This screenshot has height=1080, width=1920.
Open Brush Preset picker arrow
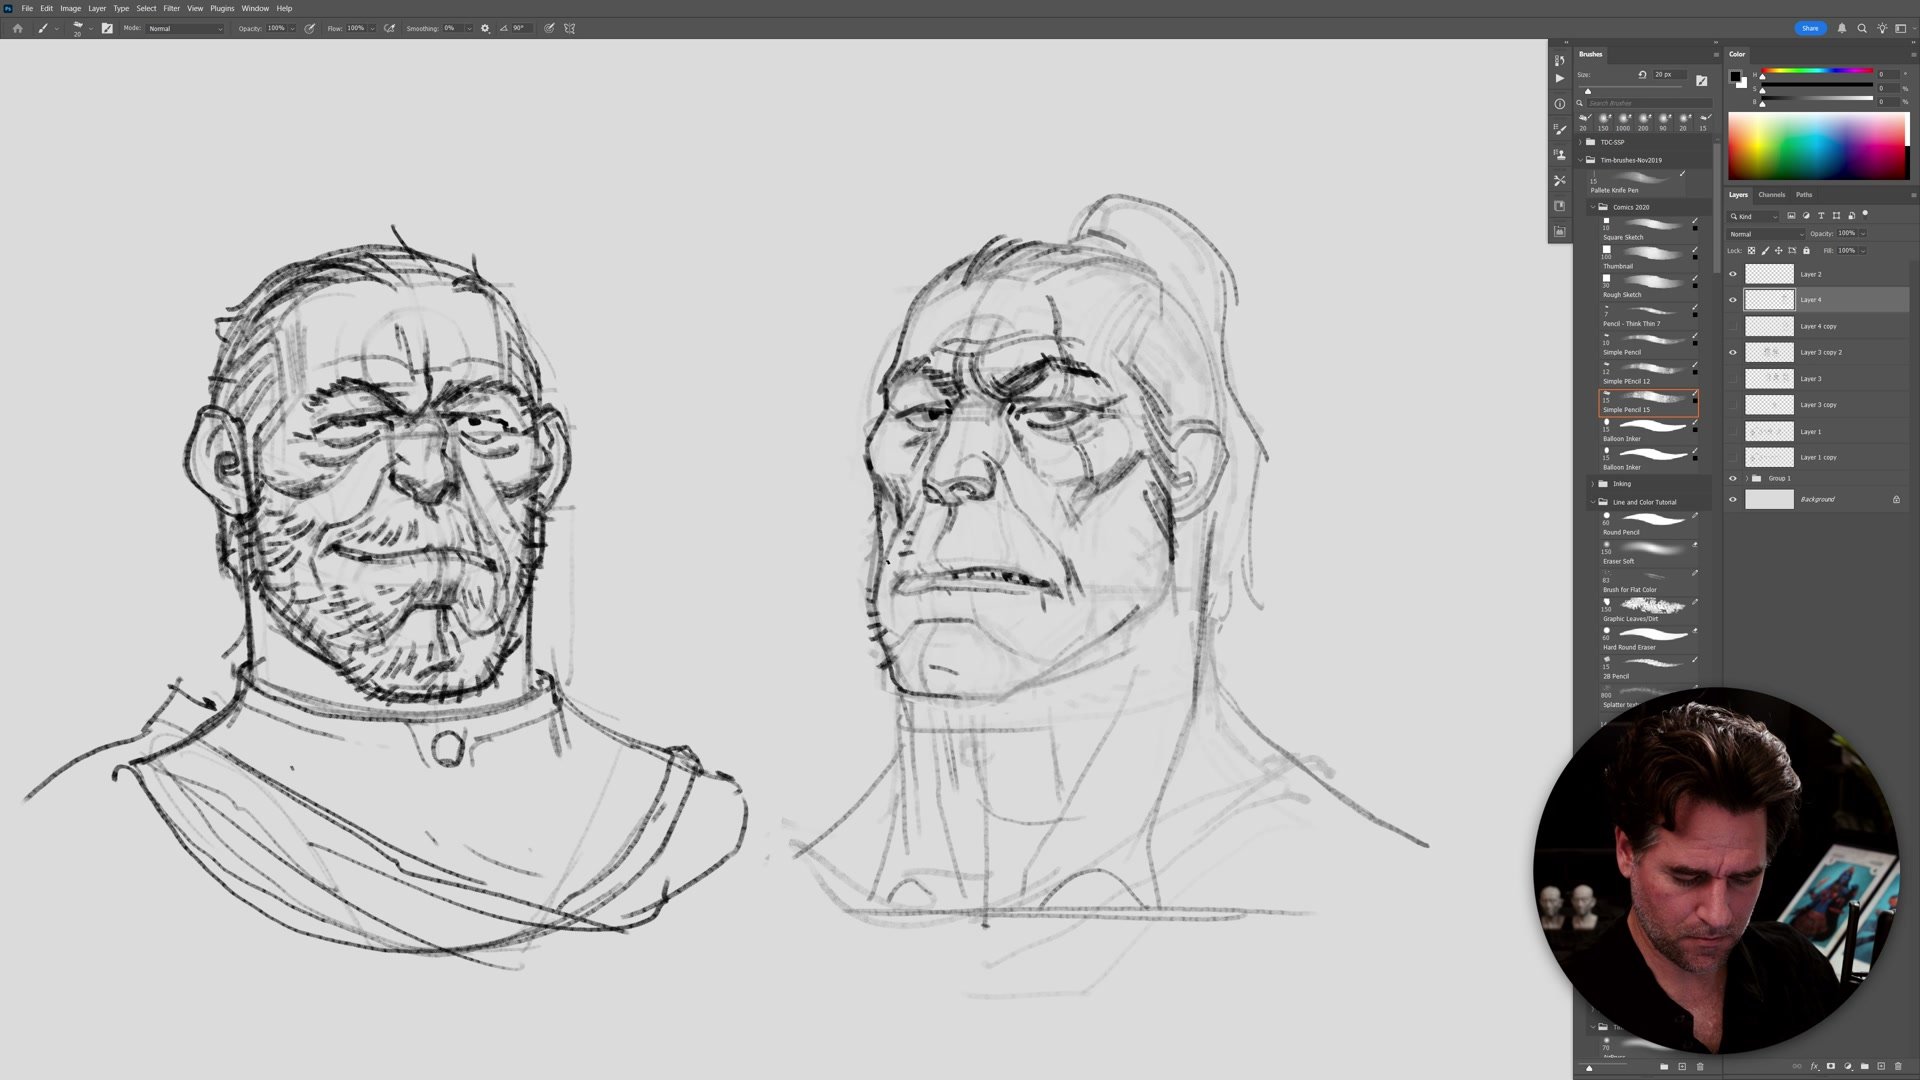pos(90,28)
